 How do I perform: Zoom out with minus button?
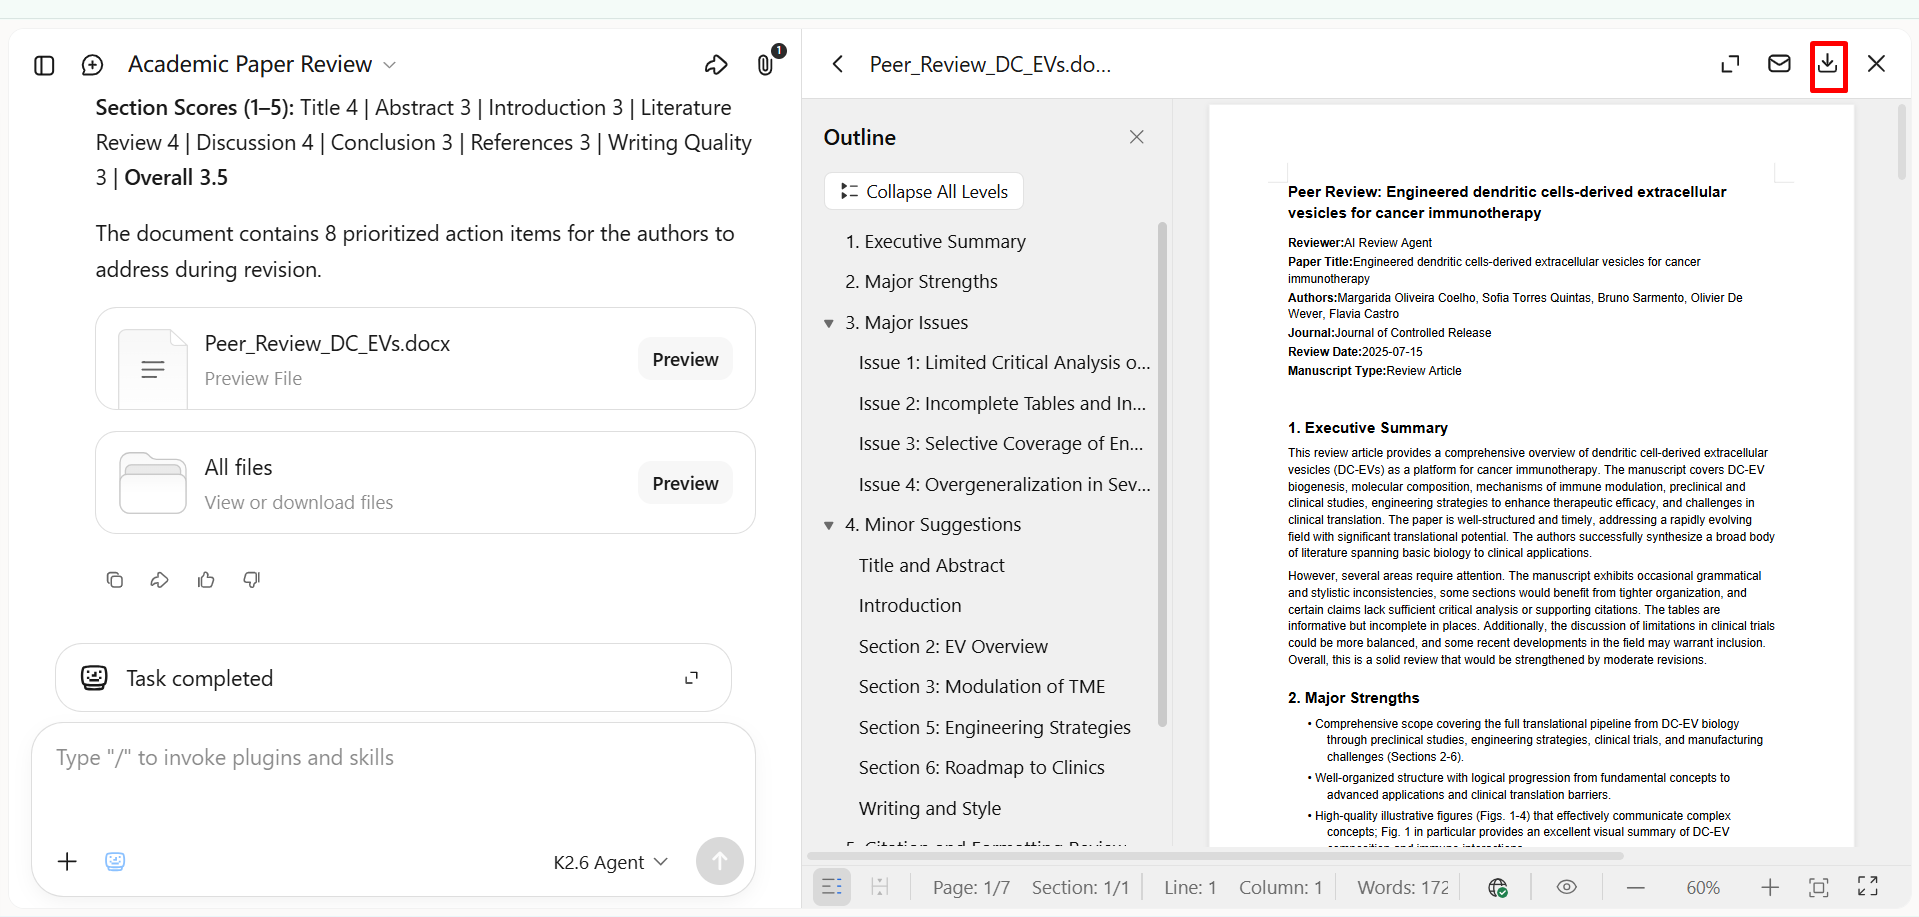coord(1636,887)
